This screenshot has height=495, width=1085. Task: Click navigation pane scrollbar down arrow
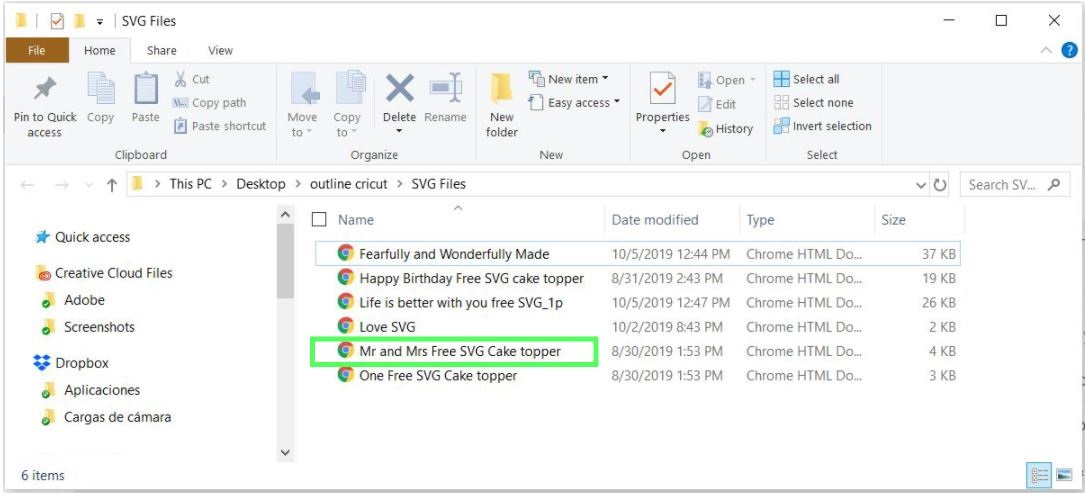(285, 452)
